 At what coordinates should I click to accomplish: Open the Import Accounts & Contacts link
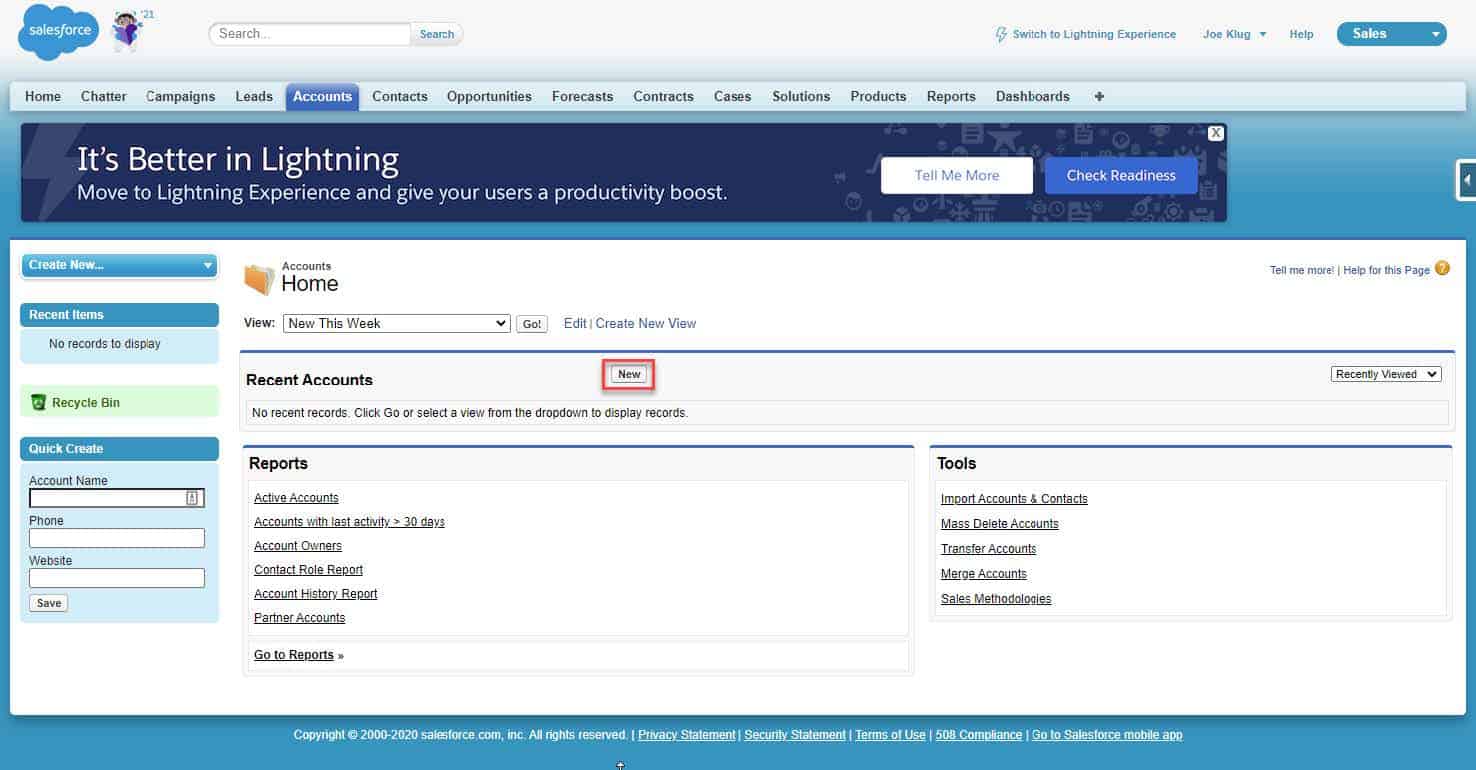pyautogui.click(x=1013, y=498)
